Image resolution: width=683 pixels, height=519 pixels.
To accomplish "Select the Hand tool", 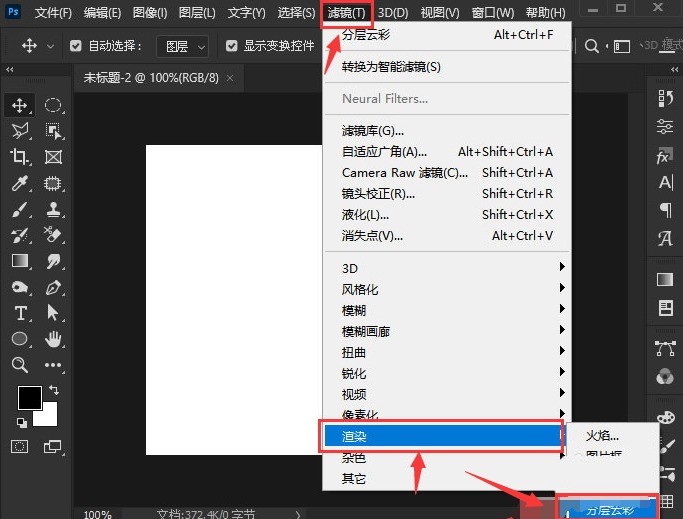I will point(53,339).
